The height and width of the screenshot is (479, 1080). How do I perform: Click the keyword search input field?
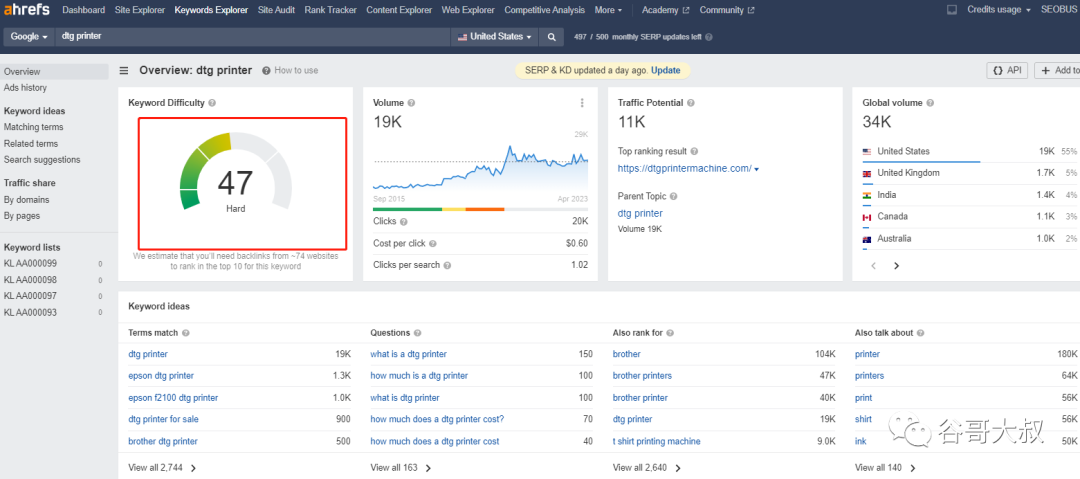click(250, 36)
